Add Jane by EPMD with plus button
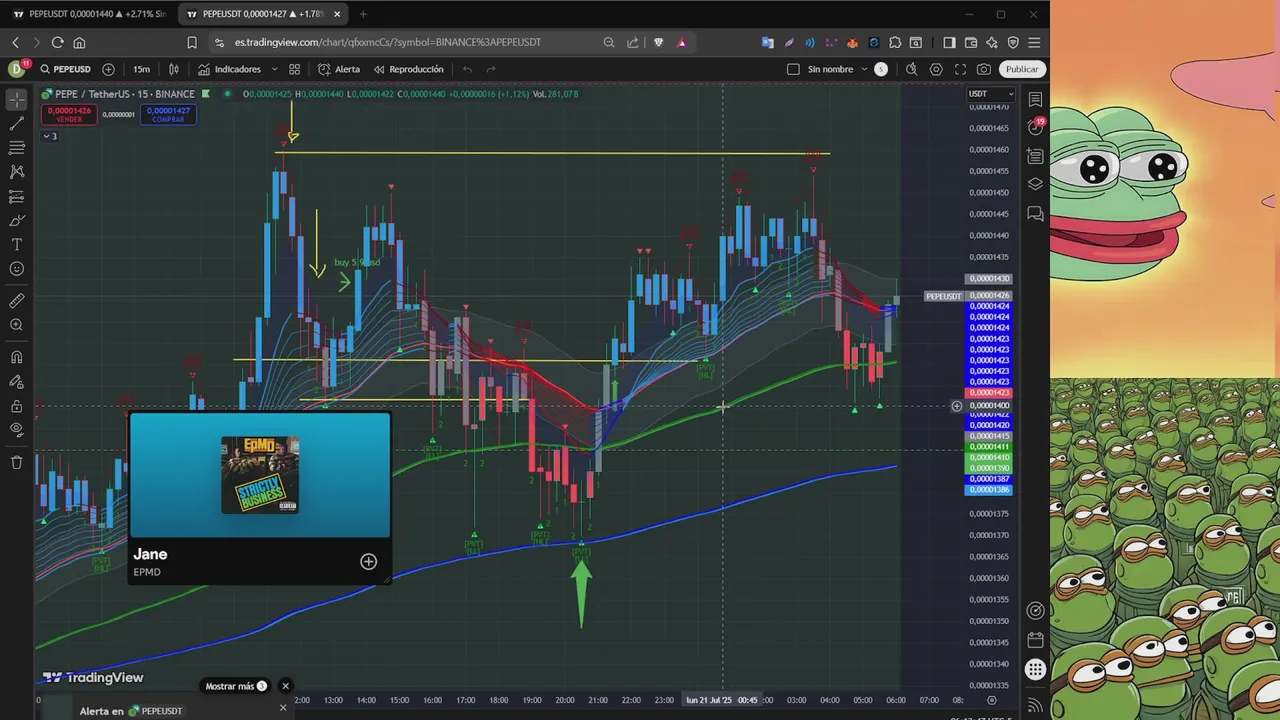 tap(368, 561)
